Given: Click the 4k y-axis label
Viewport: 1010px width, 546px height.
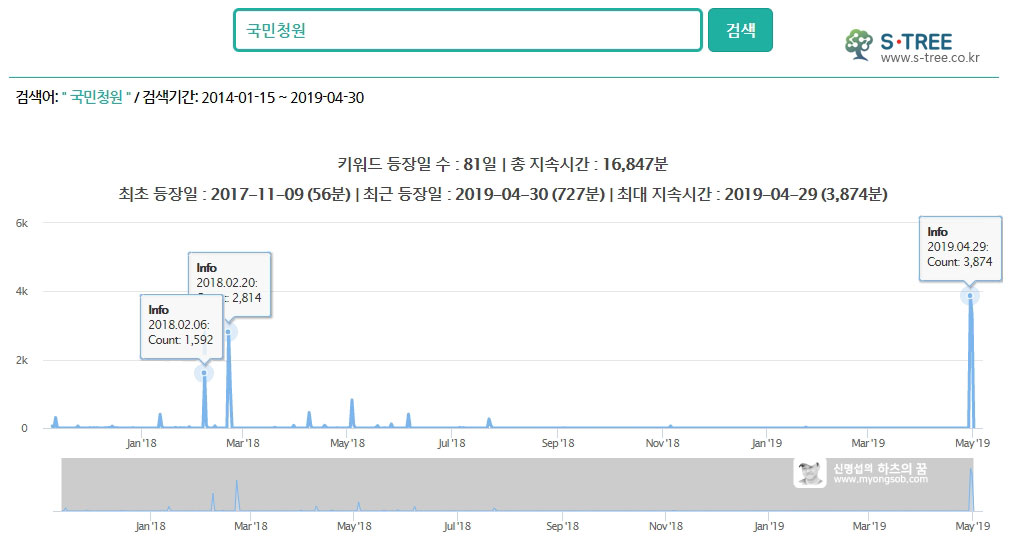Looking at the screenshot, I should coord(22,292).
